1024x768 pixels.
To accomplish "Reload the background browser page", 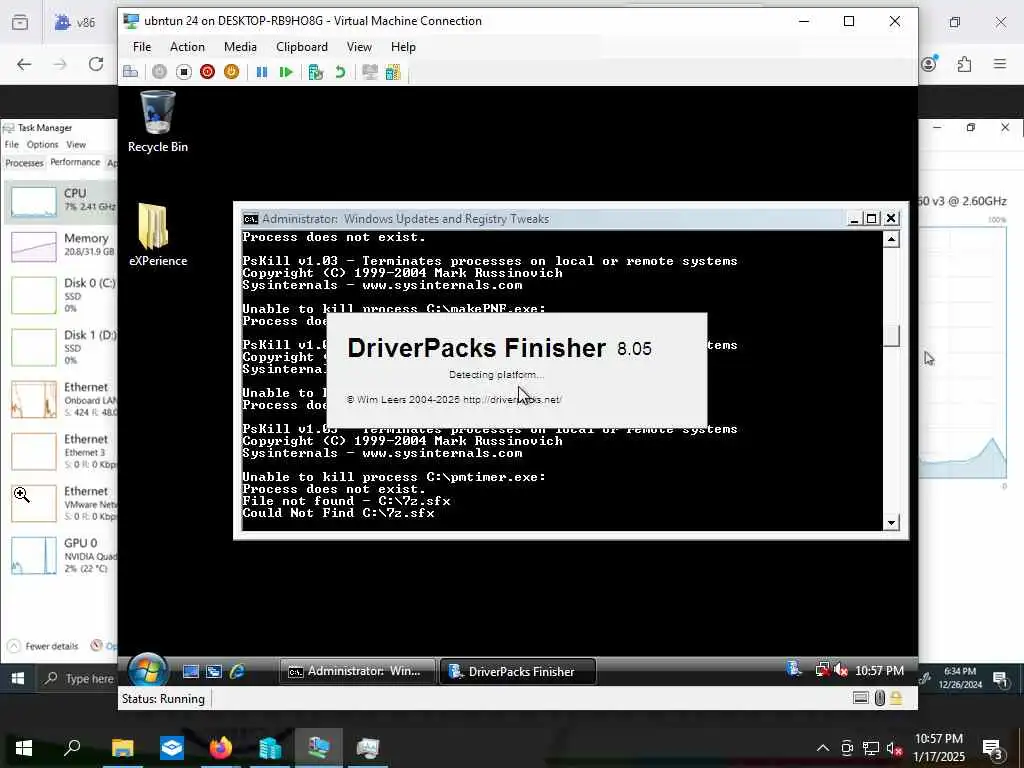I will (x=96, y=64).
